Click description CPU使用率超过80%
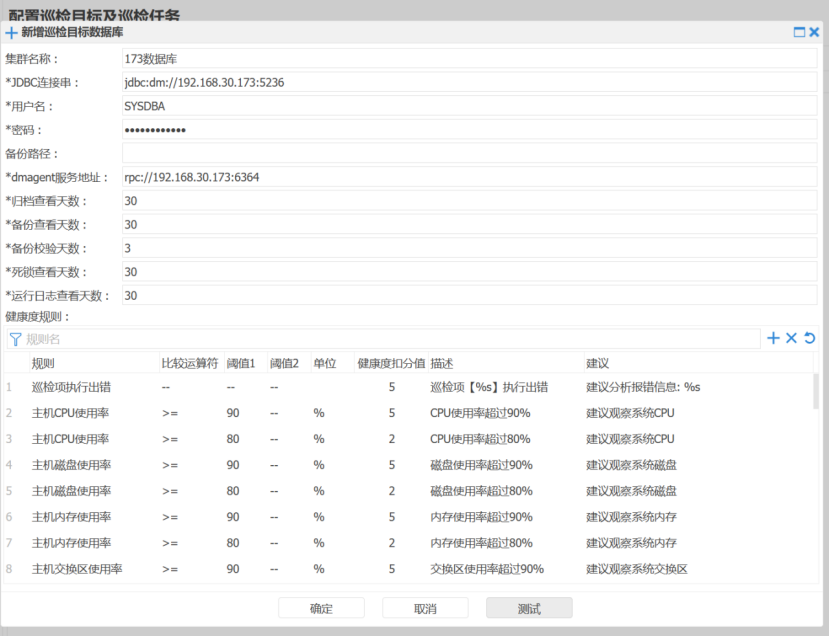This screenshot has width=830, height=637. point(480,439)
